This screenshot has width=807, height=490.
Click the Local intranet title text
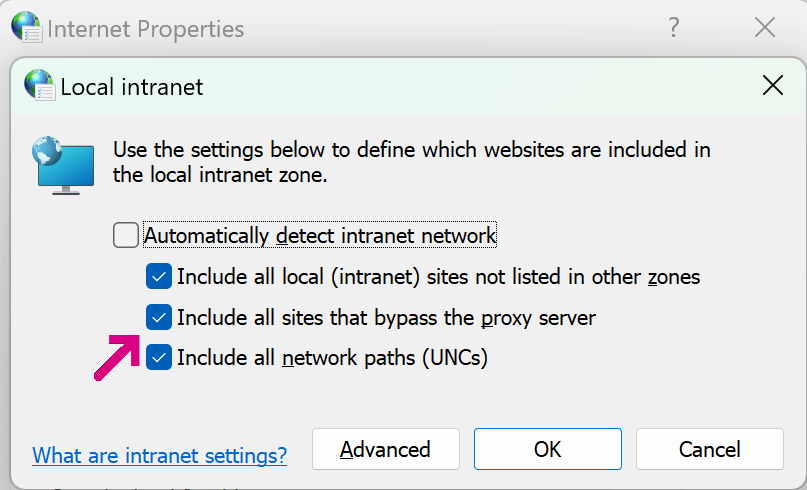[x=132, y=87]
